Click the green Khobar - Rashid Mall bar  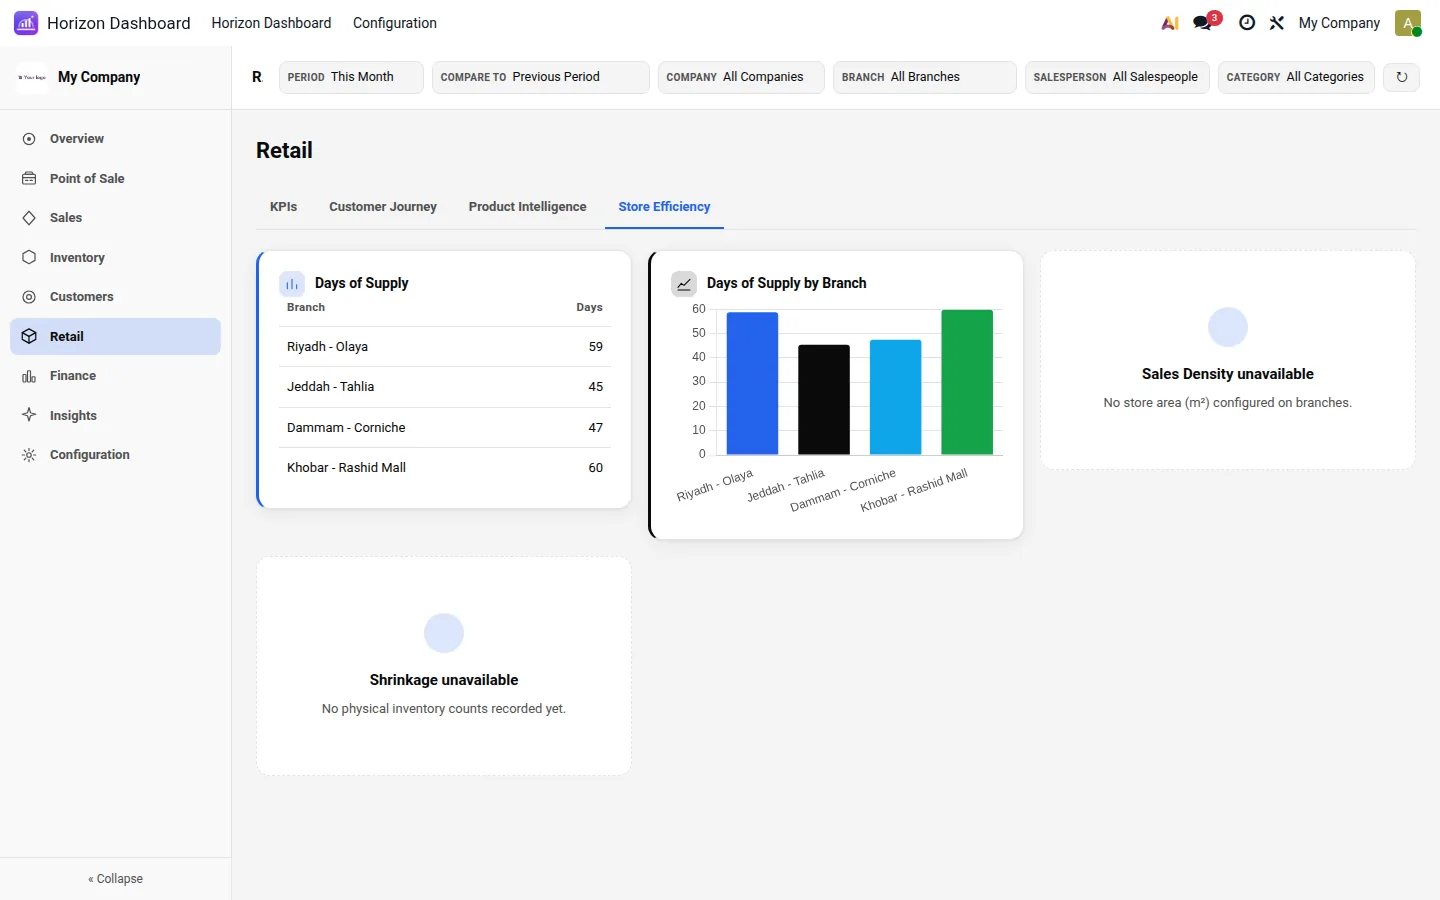point(967,382)
